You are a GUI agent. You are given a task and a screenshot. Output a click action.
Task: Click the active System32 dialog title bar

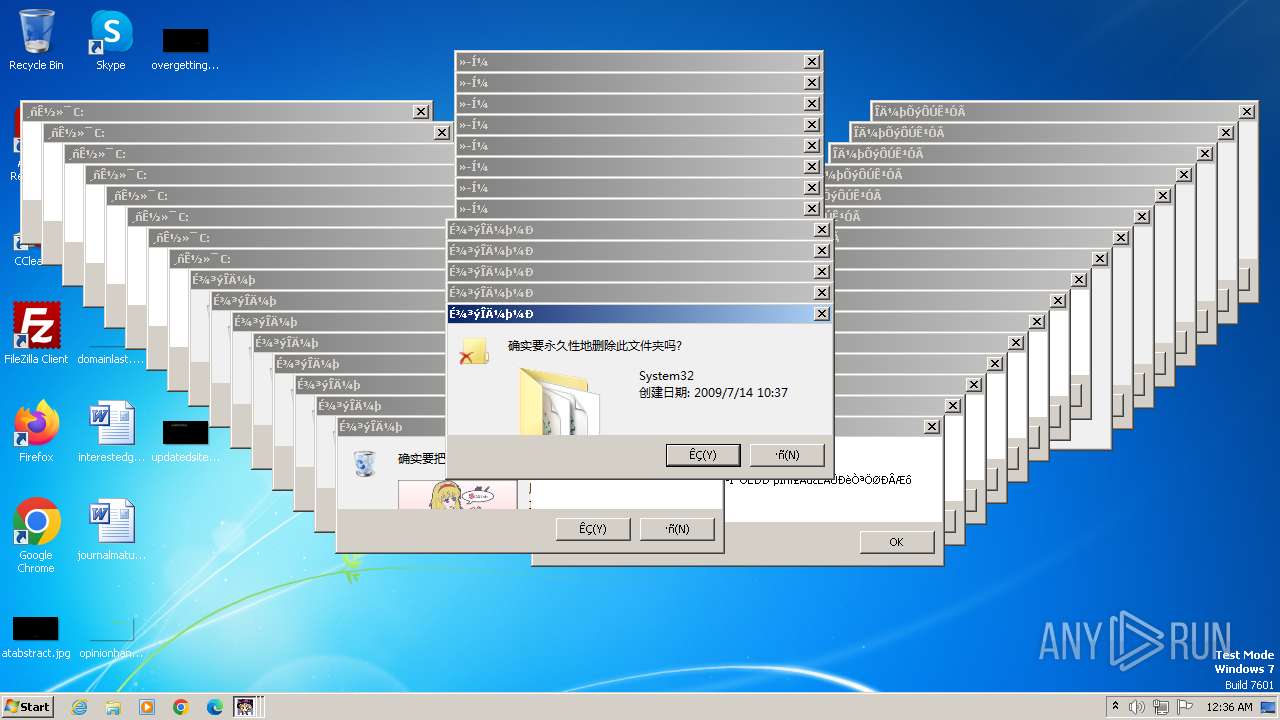point(640,314)
